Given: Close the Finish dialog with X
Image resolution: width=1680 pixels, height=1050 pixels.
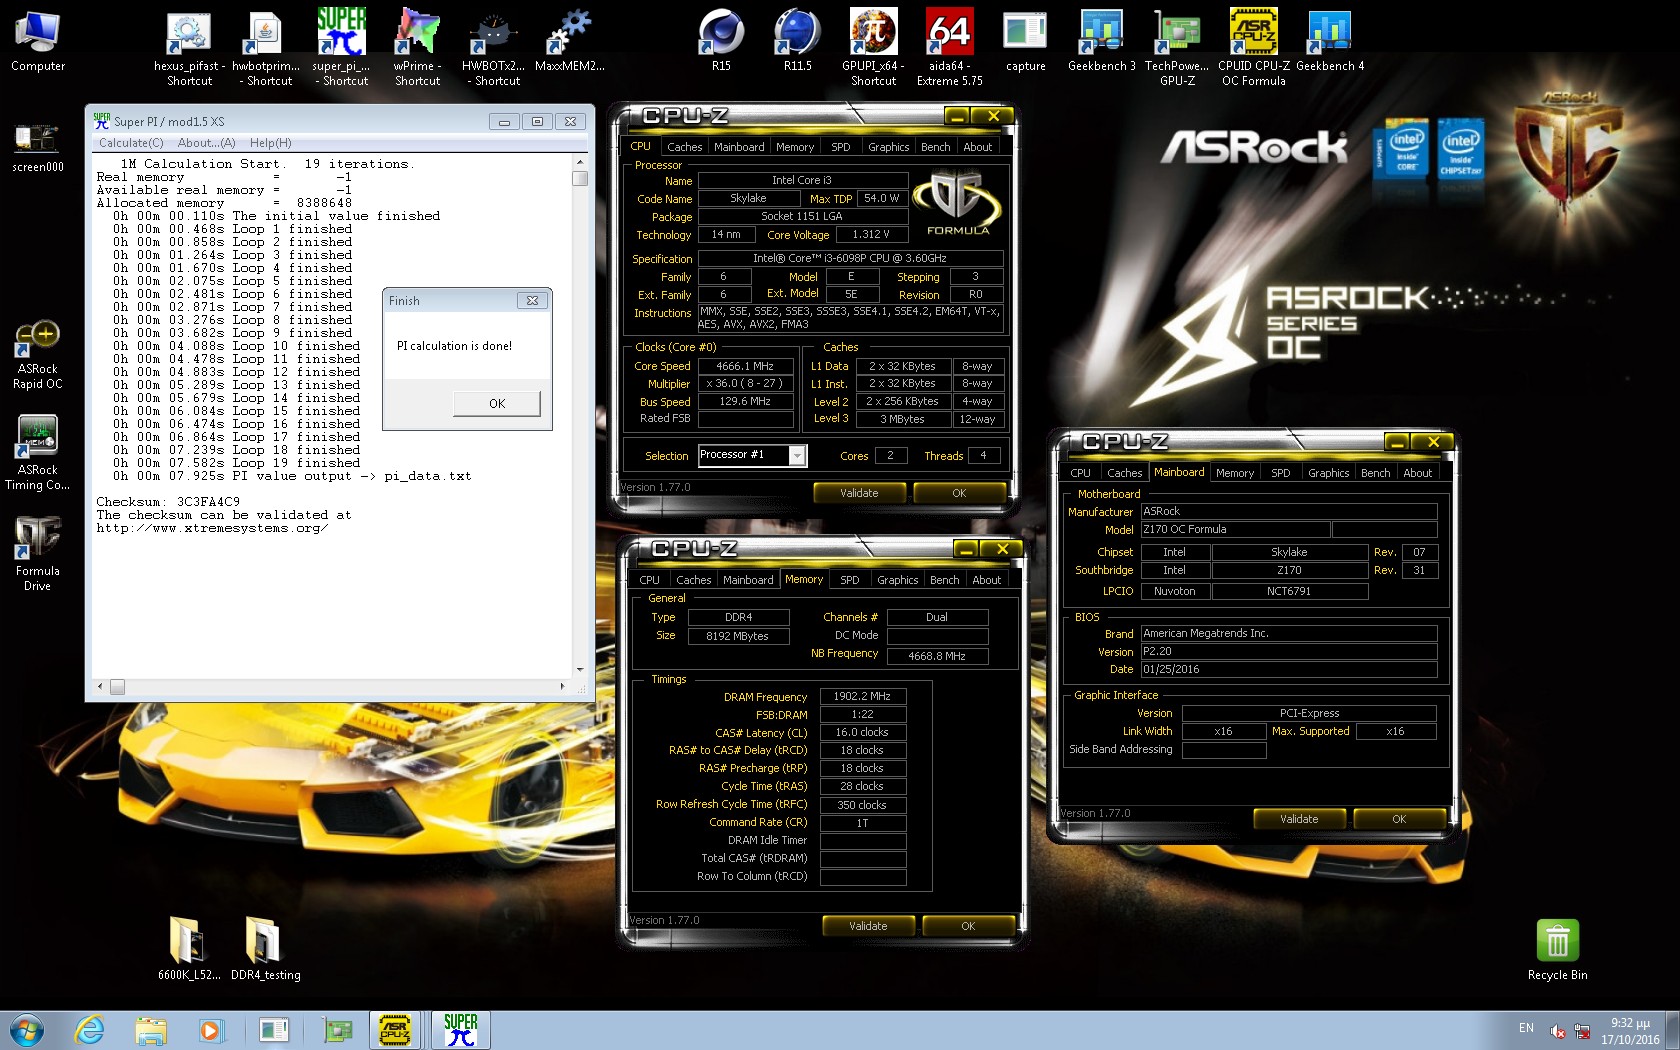Looking at the screenshot, I should pyautogui.click(x=532, y=301).
